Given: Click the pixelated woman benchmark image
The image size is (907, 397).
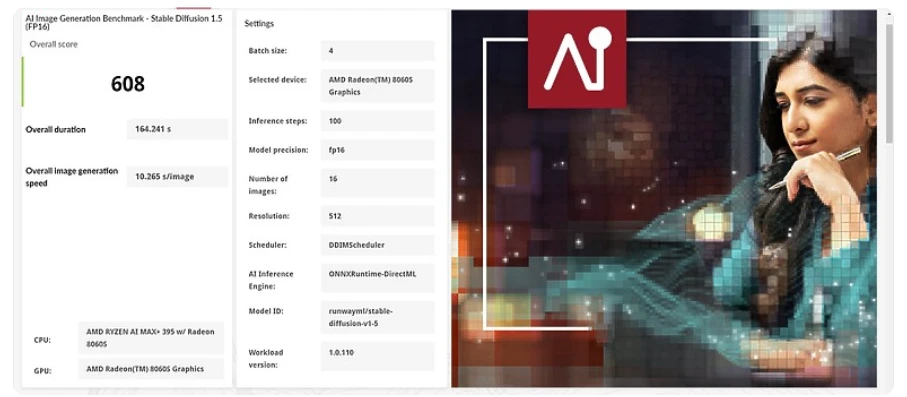Looking at the screenshot, I should coord(664,198).
